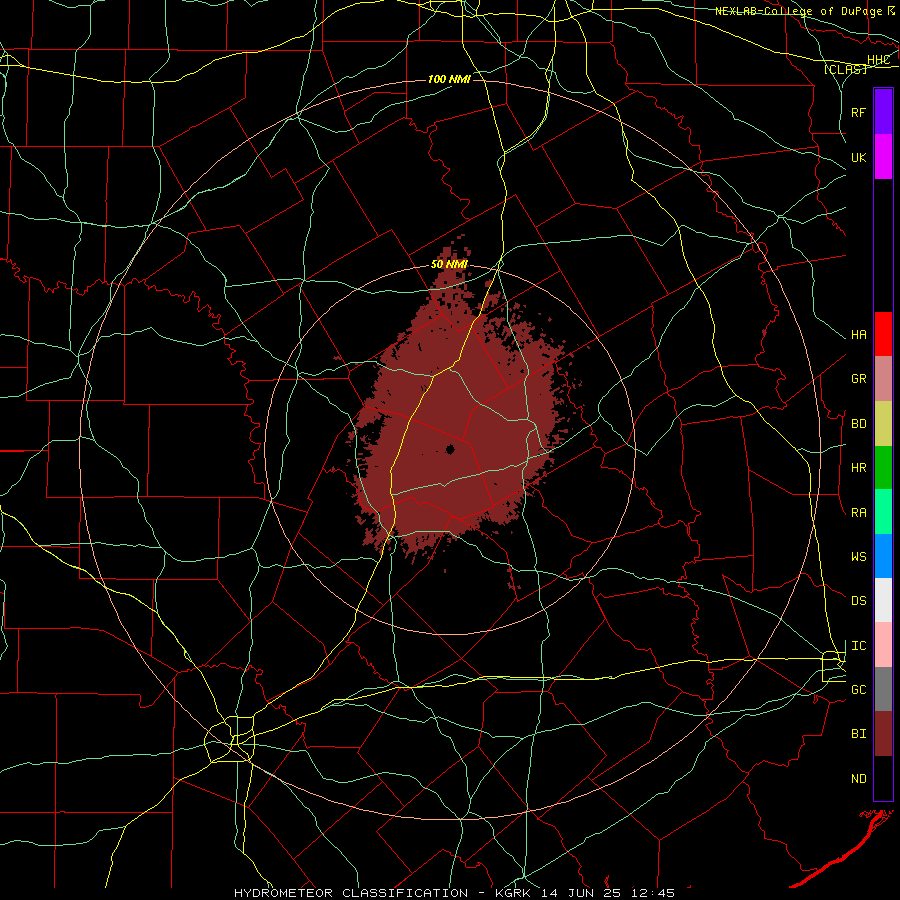Screen dimensions: 900x900
Task: Click the HA red legend color swatch
Action: (883, 334)
